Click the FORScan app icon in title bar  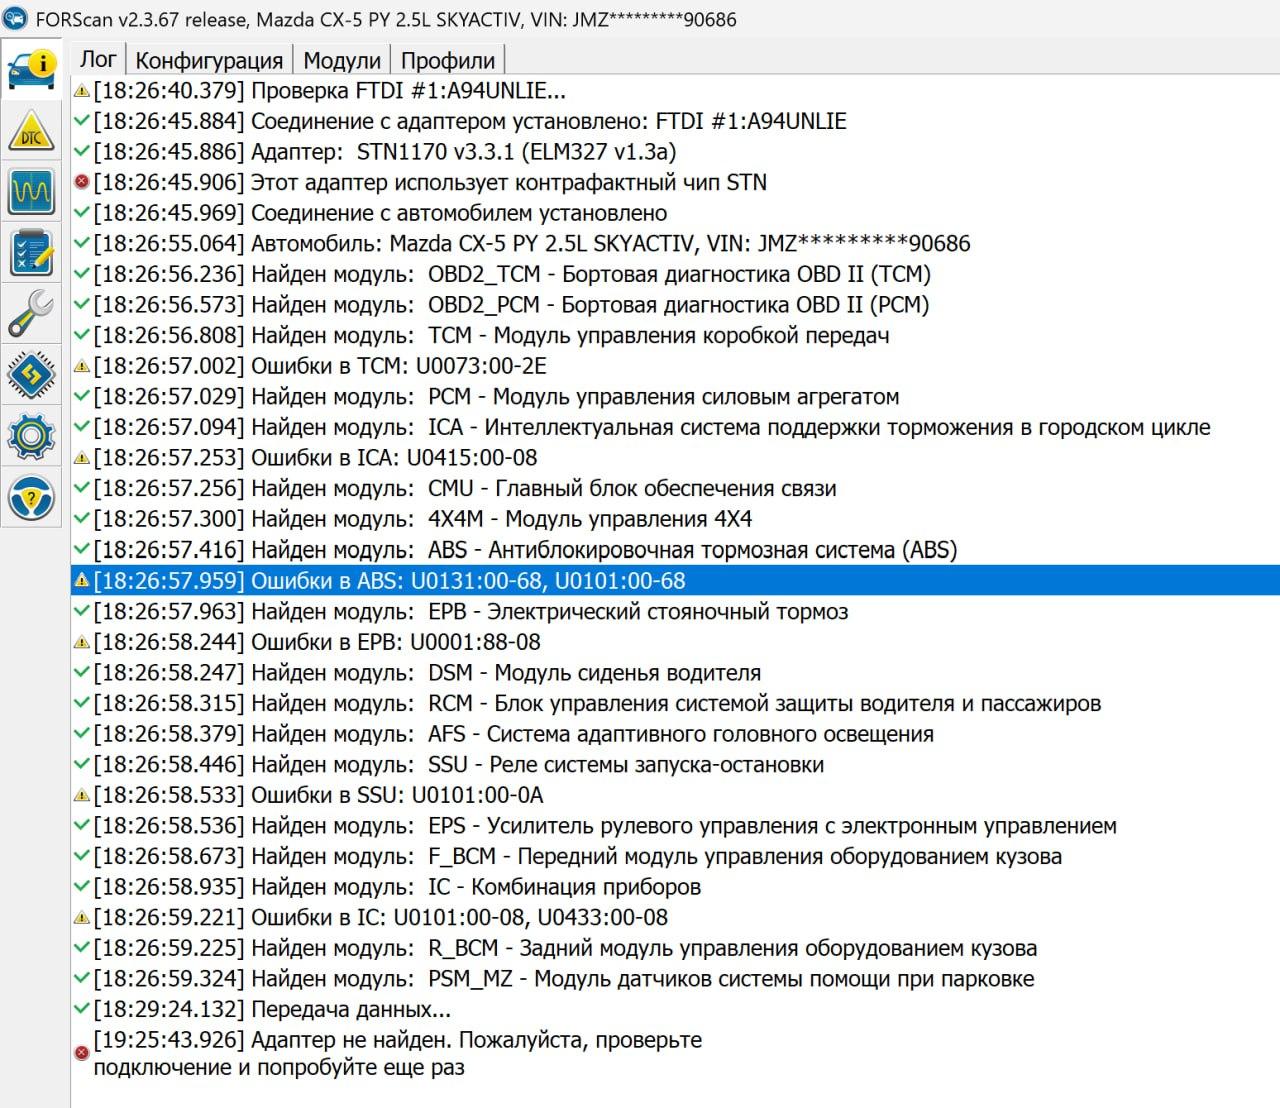(x=15, y=19)
